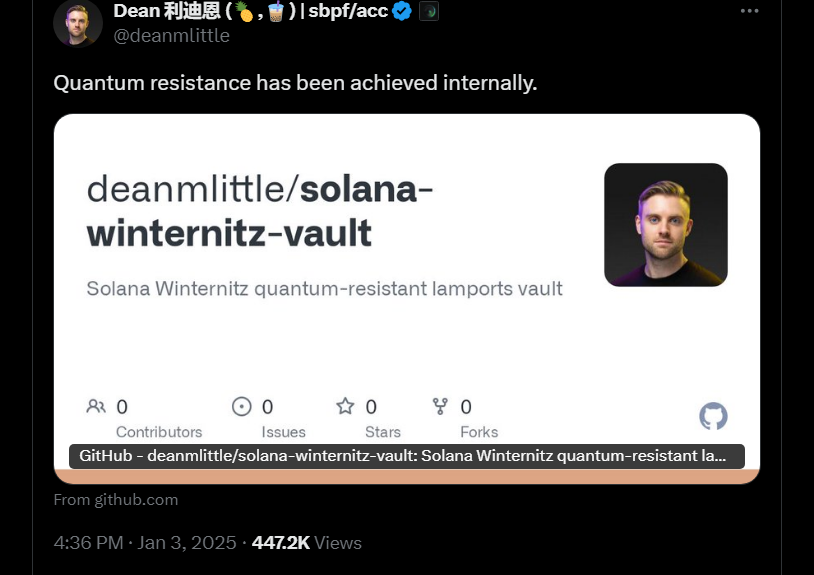This screenshot has width=814, height=575.
Task: Click the contributors people icon
Action: pos(96,406)
